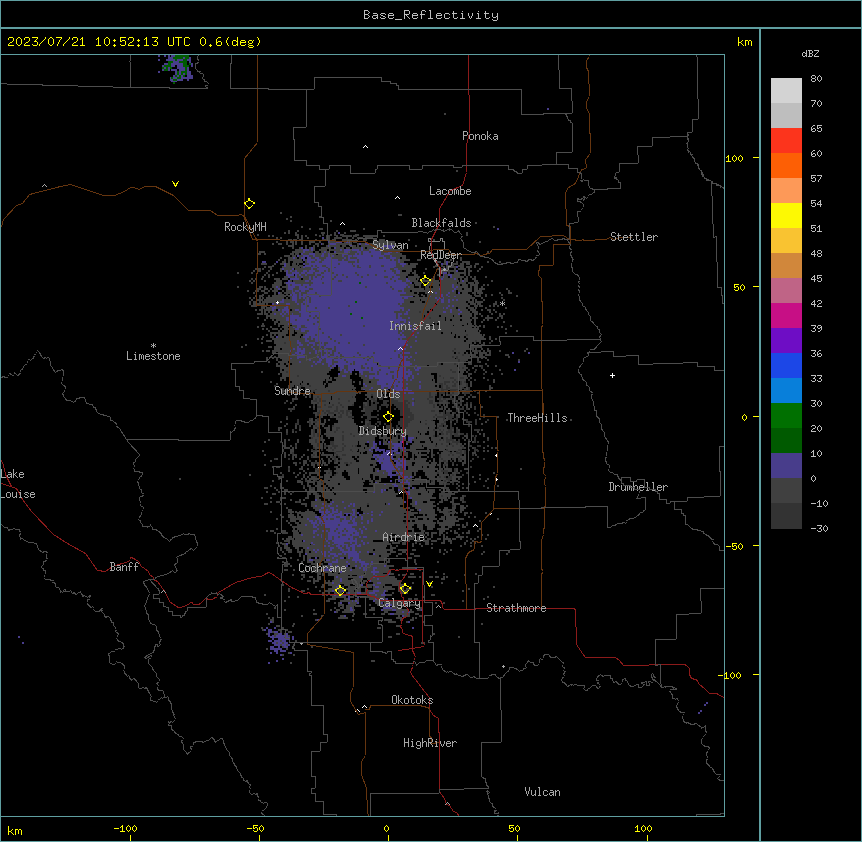The width and height of the screenshot is (862, 842).
Task: Click the HighRiver label
Action: point(430,743)
